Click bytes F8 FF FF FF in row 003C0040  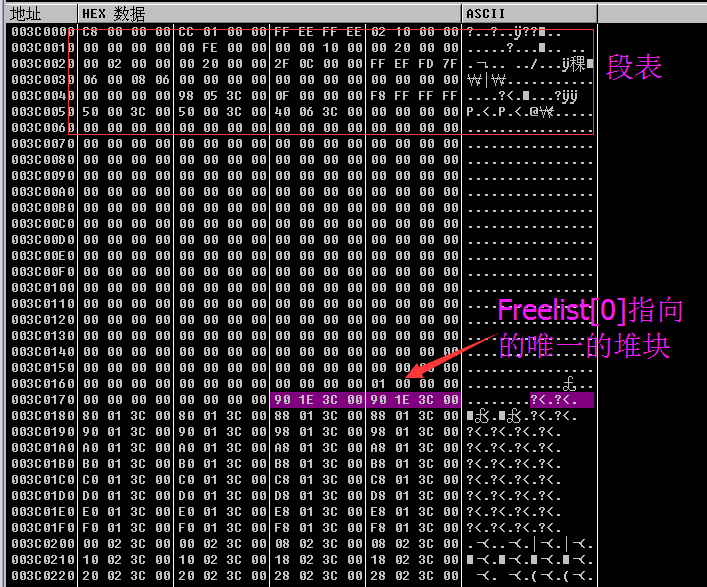[x=414, y=96]
